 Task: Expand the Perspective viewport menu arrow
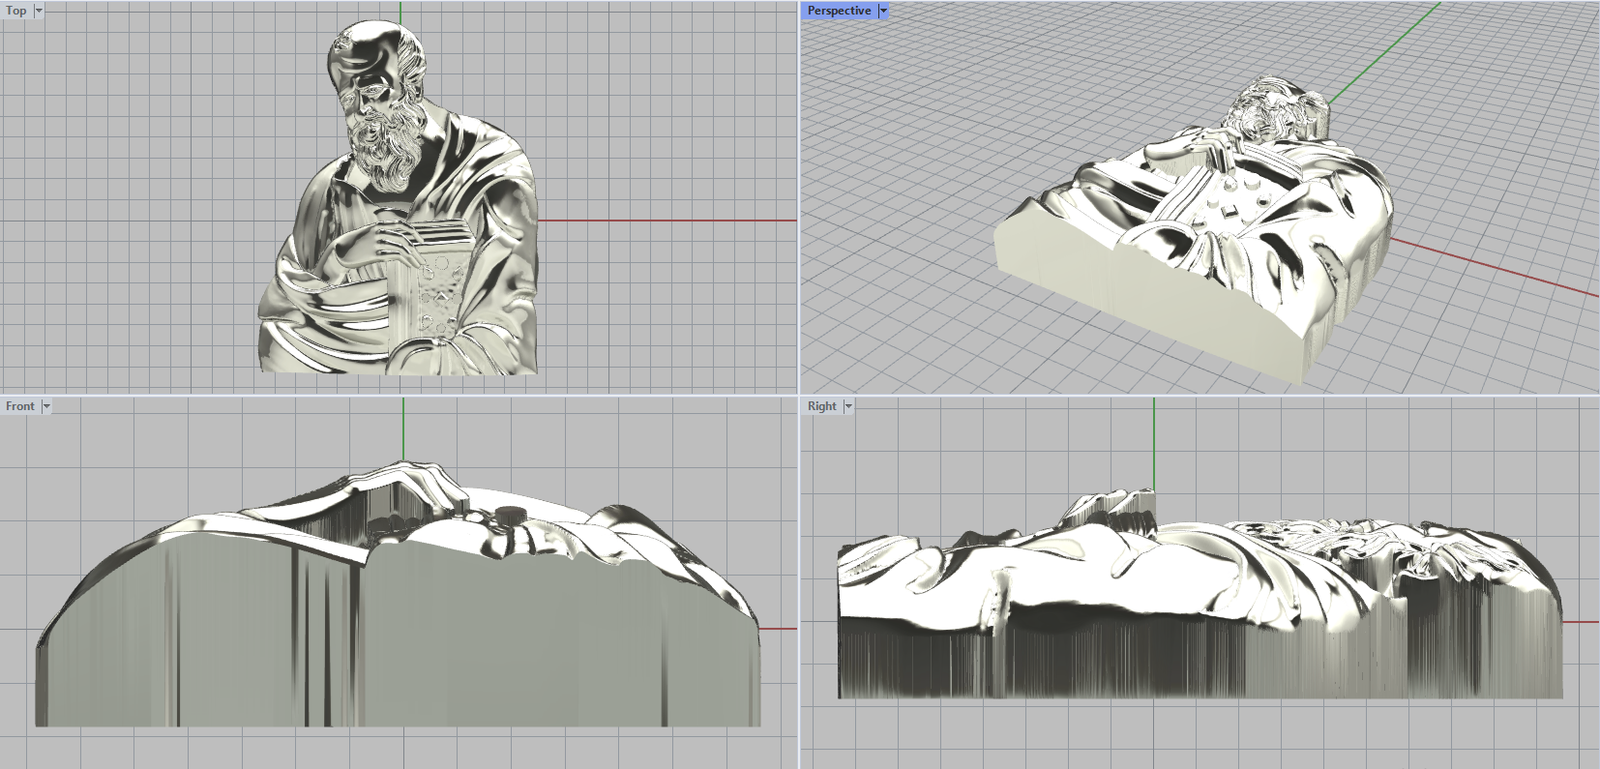coord(883,11)
